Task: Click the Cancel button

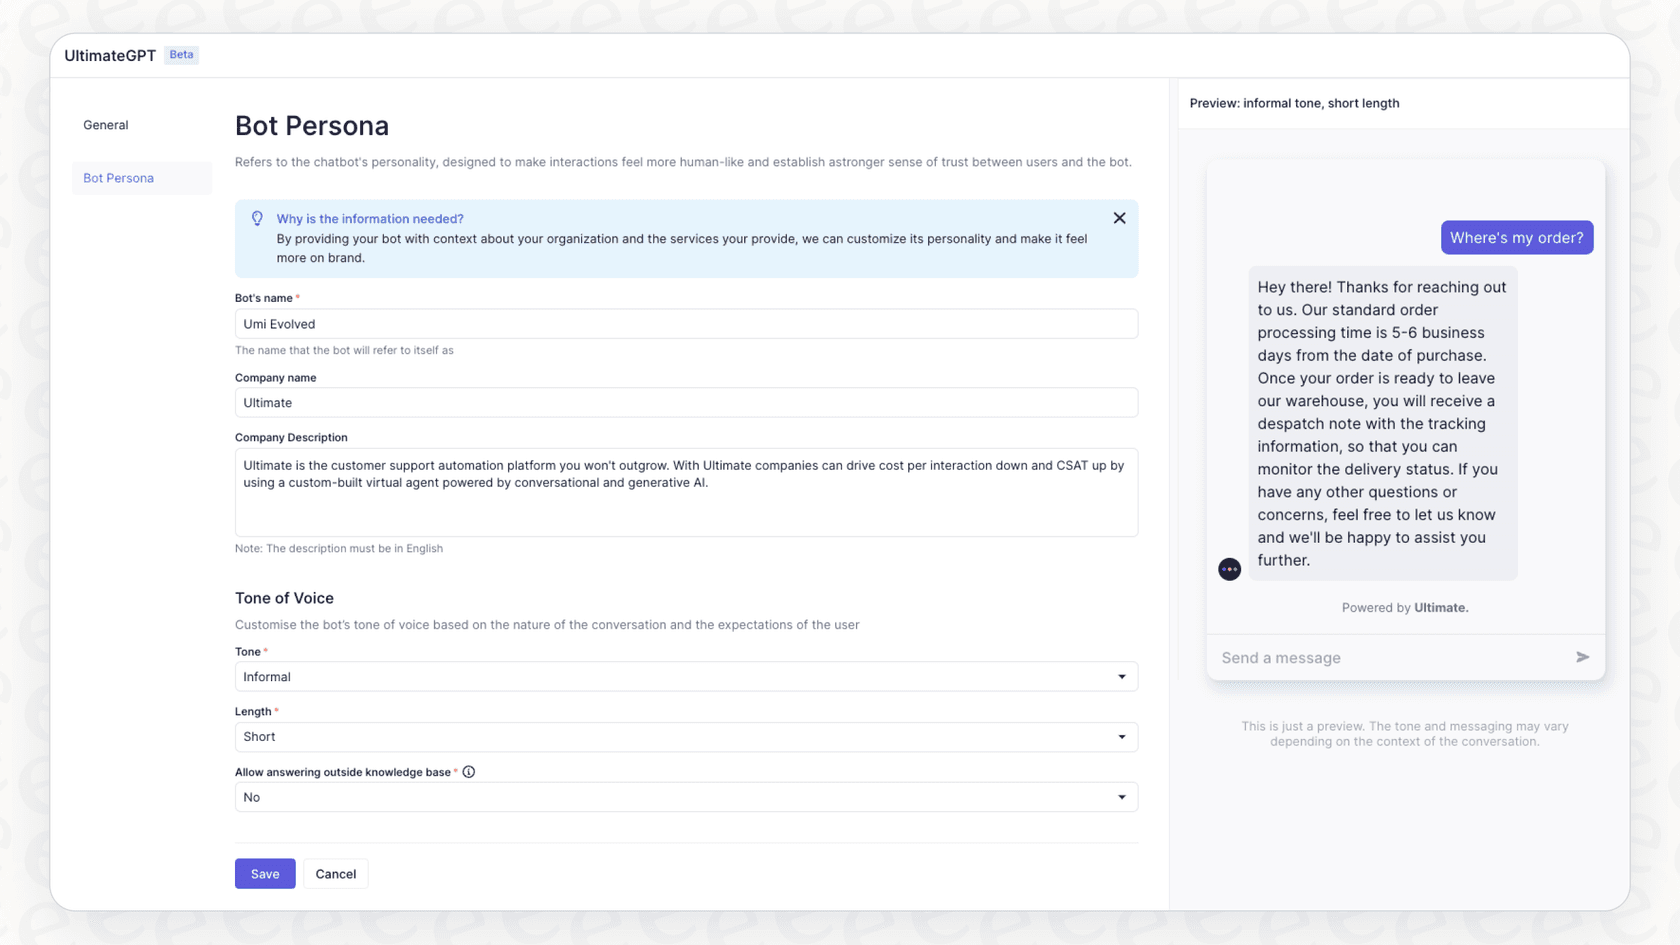Action: [x=335, y=873]
